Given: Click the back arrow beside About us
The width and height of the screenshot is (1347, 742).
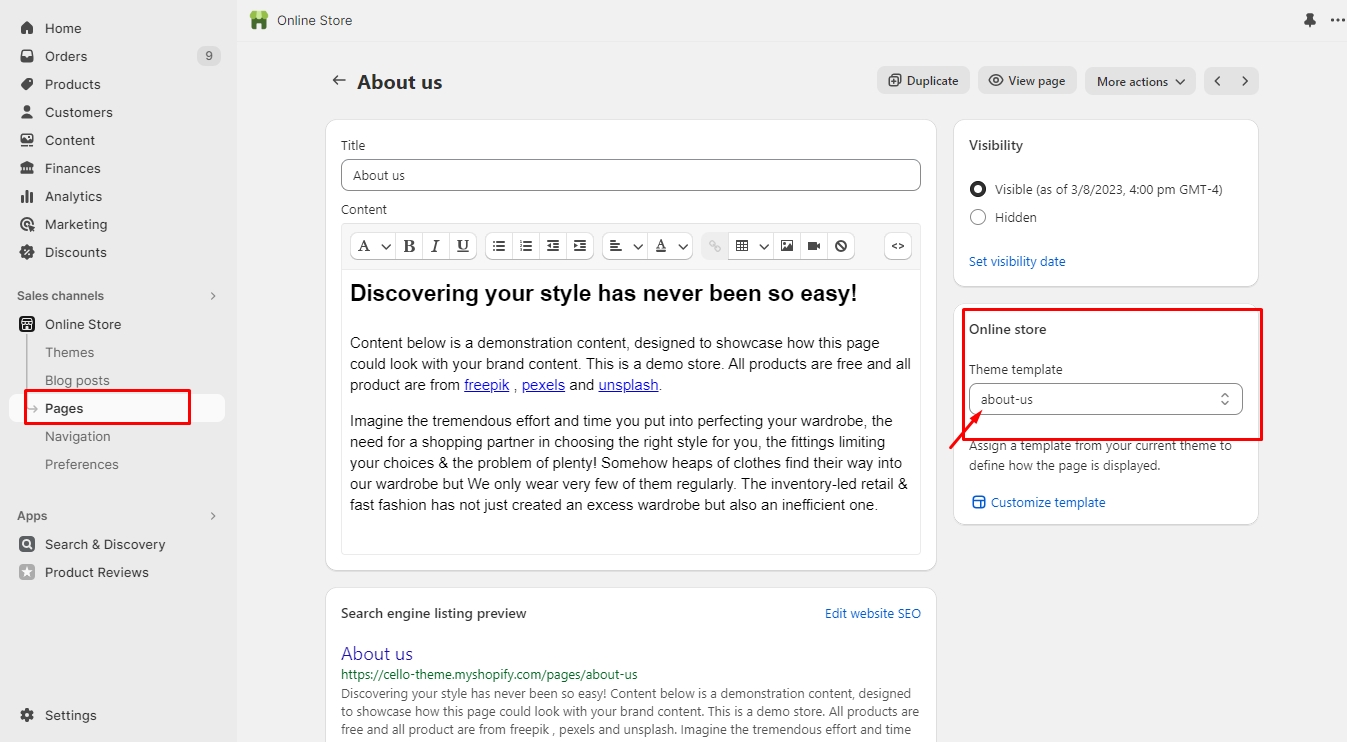Looking at the screenshot, I should (339, 81).
